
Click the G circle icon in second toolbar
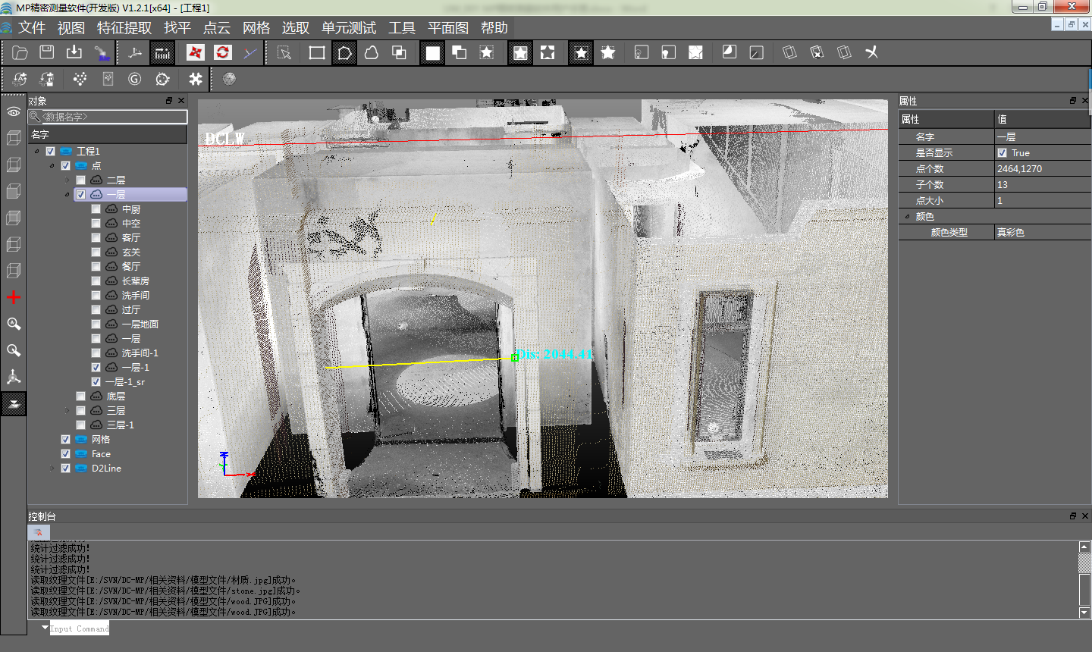tap(134, 79)
